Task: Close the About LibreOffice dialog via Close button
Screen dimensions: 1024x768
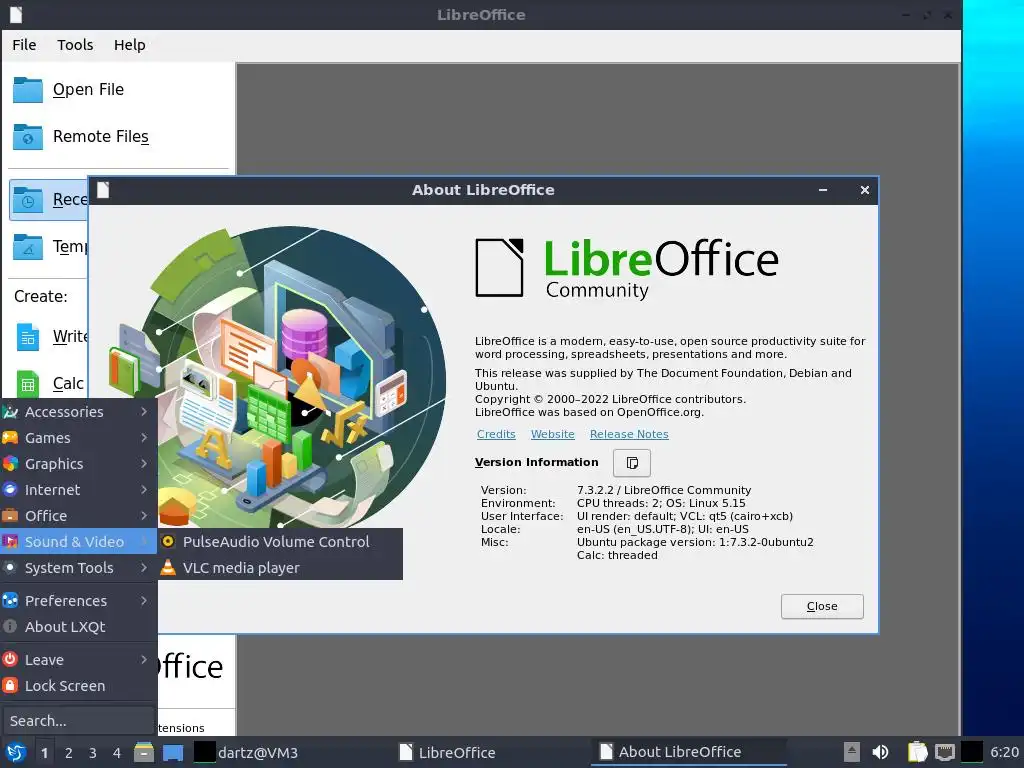Action: pos(822,607)
